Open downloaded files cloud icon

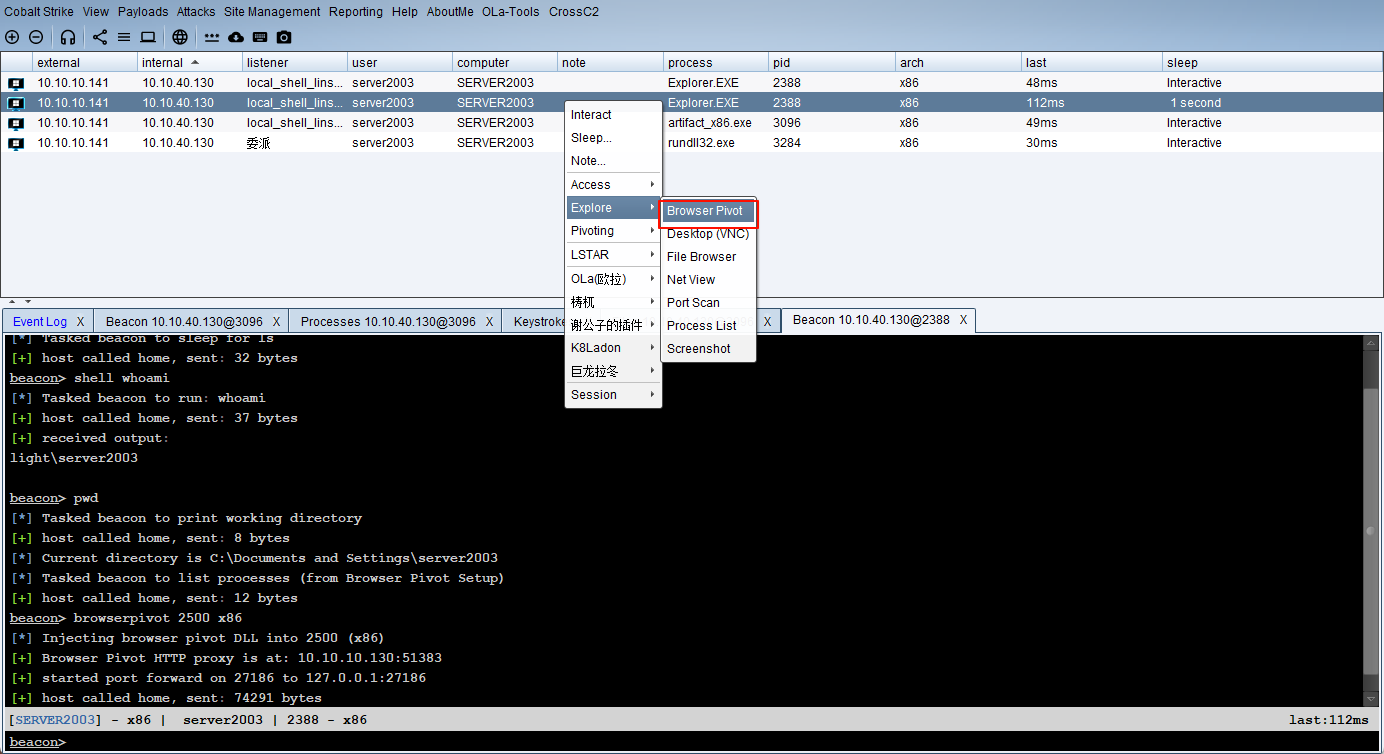point(236,37)
